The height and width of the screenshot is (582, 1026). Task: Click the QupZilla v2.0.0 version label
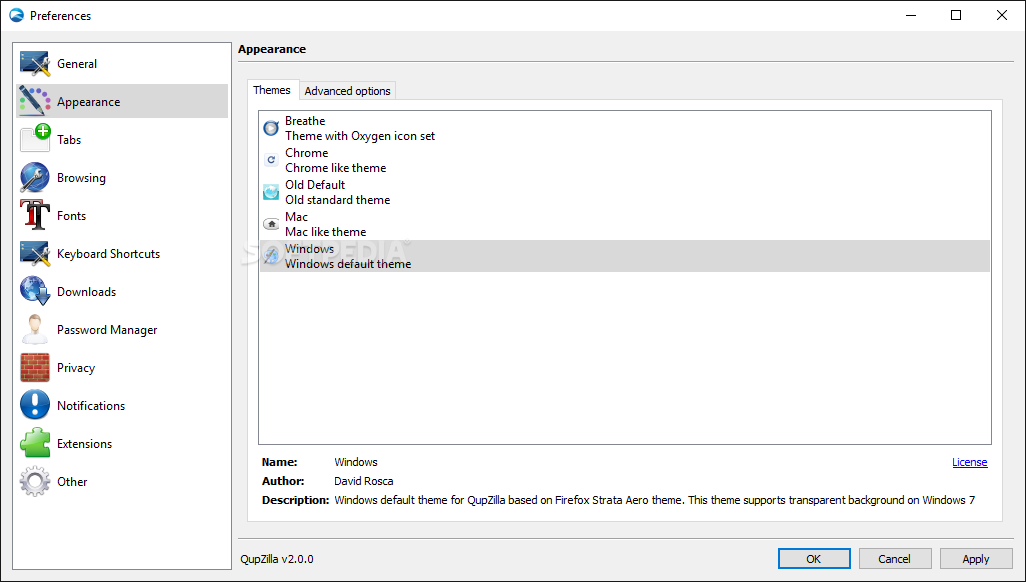(277, 559)
